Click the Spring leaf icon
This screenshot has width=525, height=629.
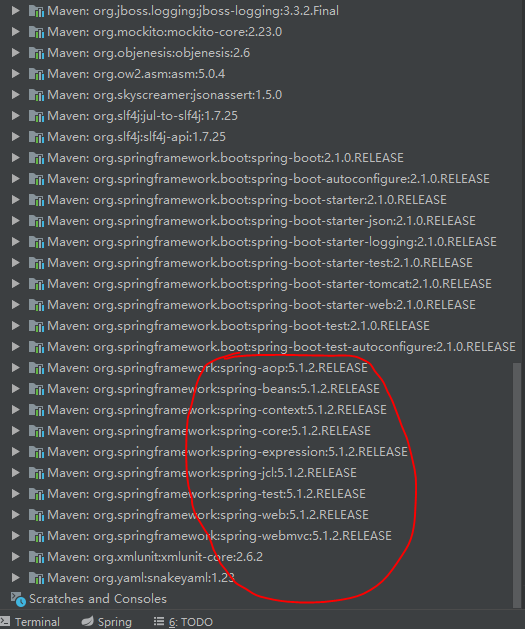click(87, 621)
